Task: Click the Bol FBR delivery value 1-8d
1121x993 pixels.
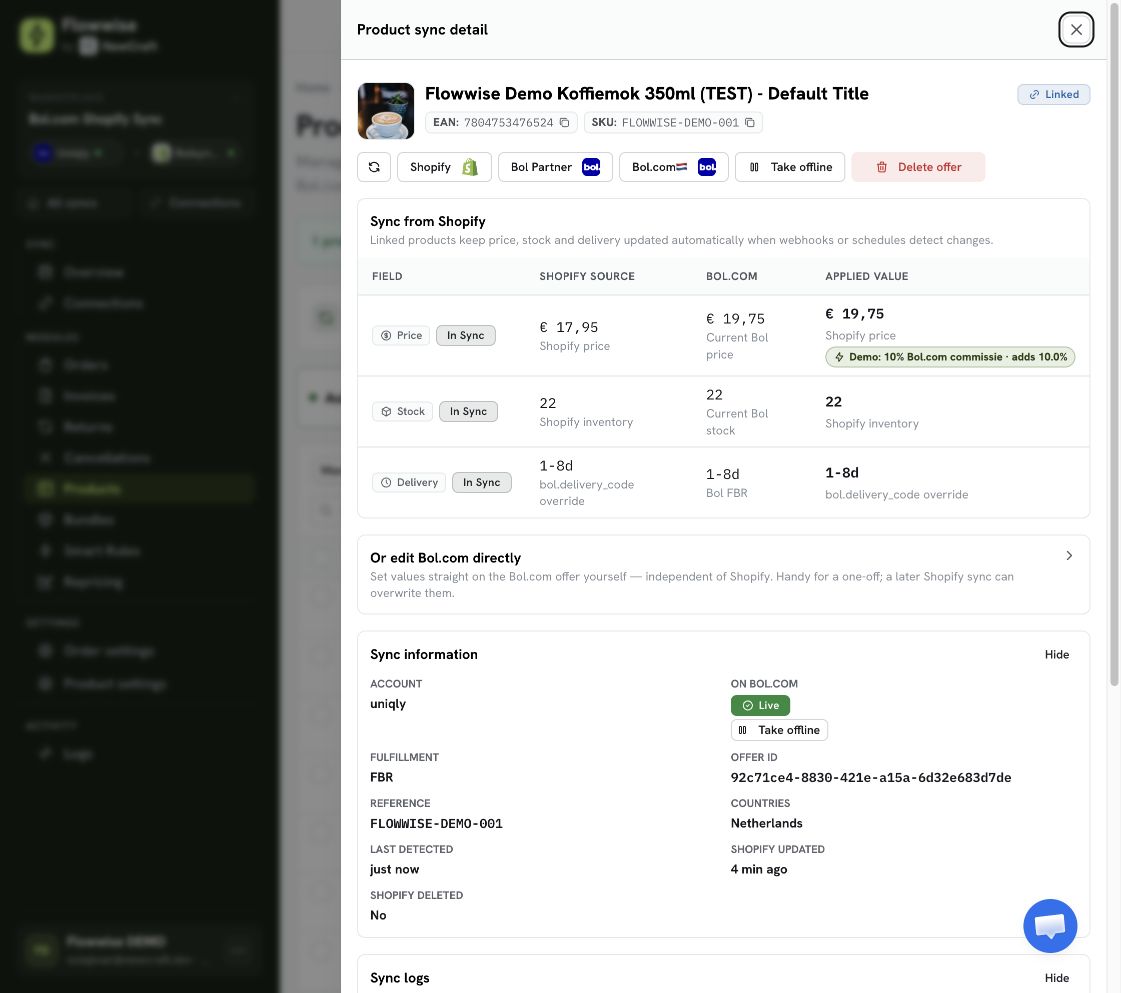Action: coord(723,475)
